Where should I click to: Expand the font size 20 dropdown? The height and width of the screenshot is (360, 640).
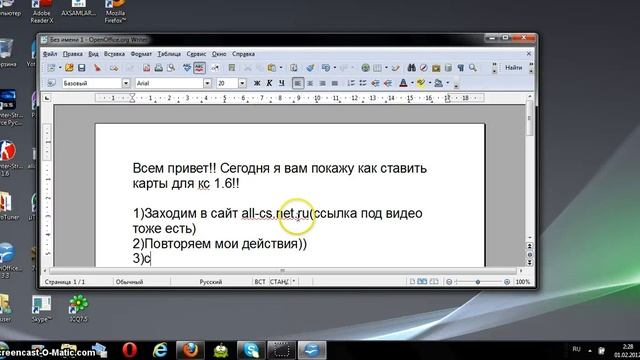coord(242,83)
